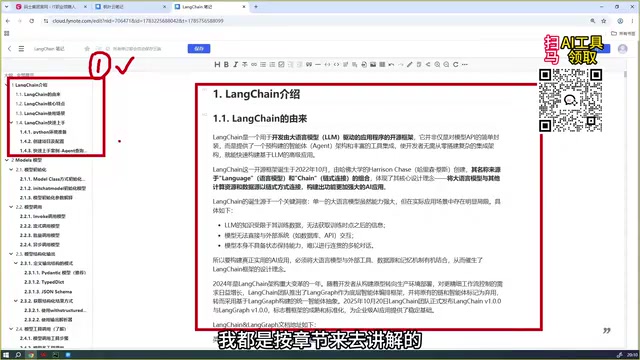The image size is (640, 360).
Task: Bookmark this page with the star icon
Action: click(x=604, y=21)
